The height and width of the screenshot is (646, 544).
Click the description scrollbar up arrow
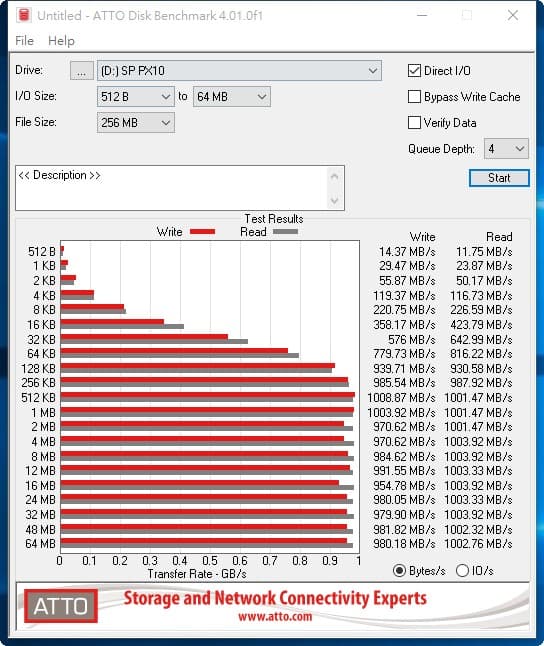tap(335, 177)
